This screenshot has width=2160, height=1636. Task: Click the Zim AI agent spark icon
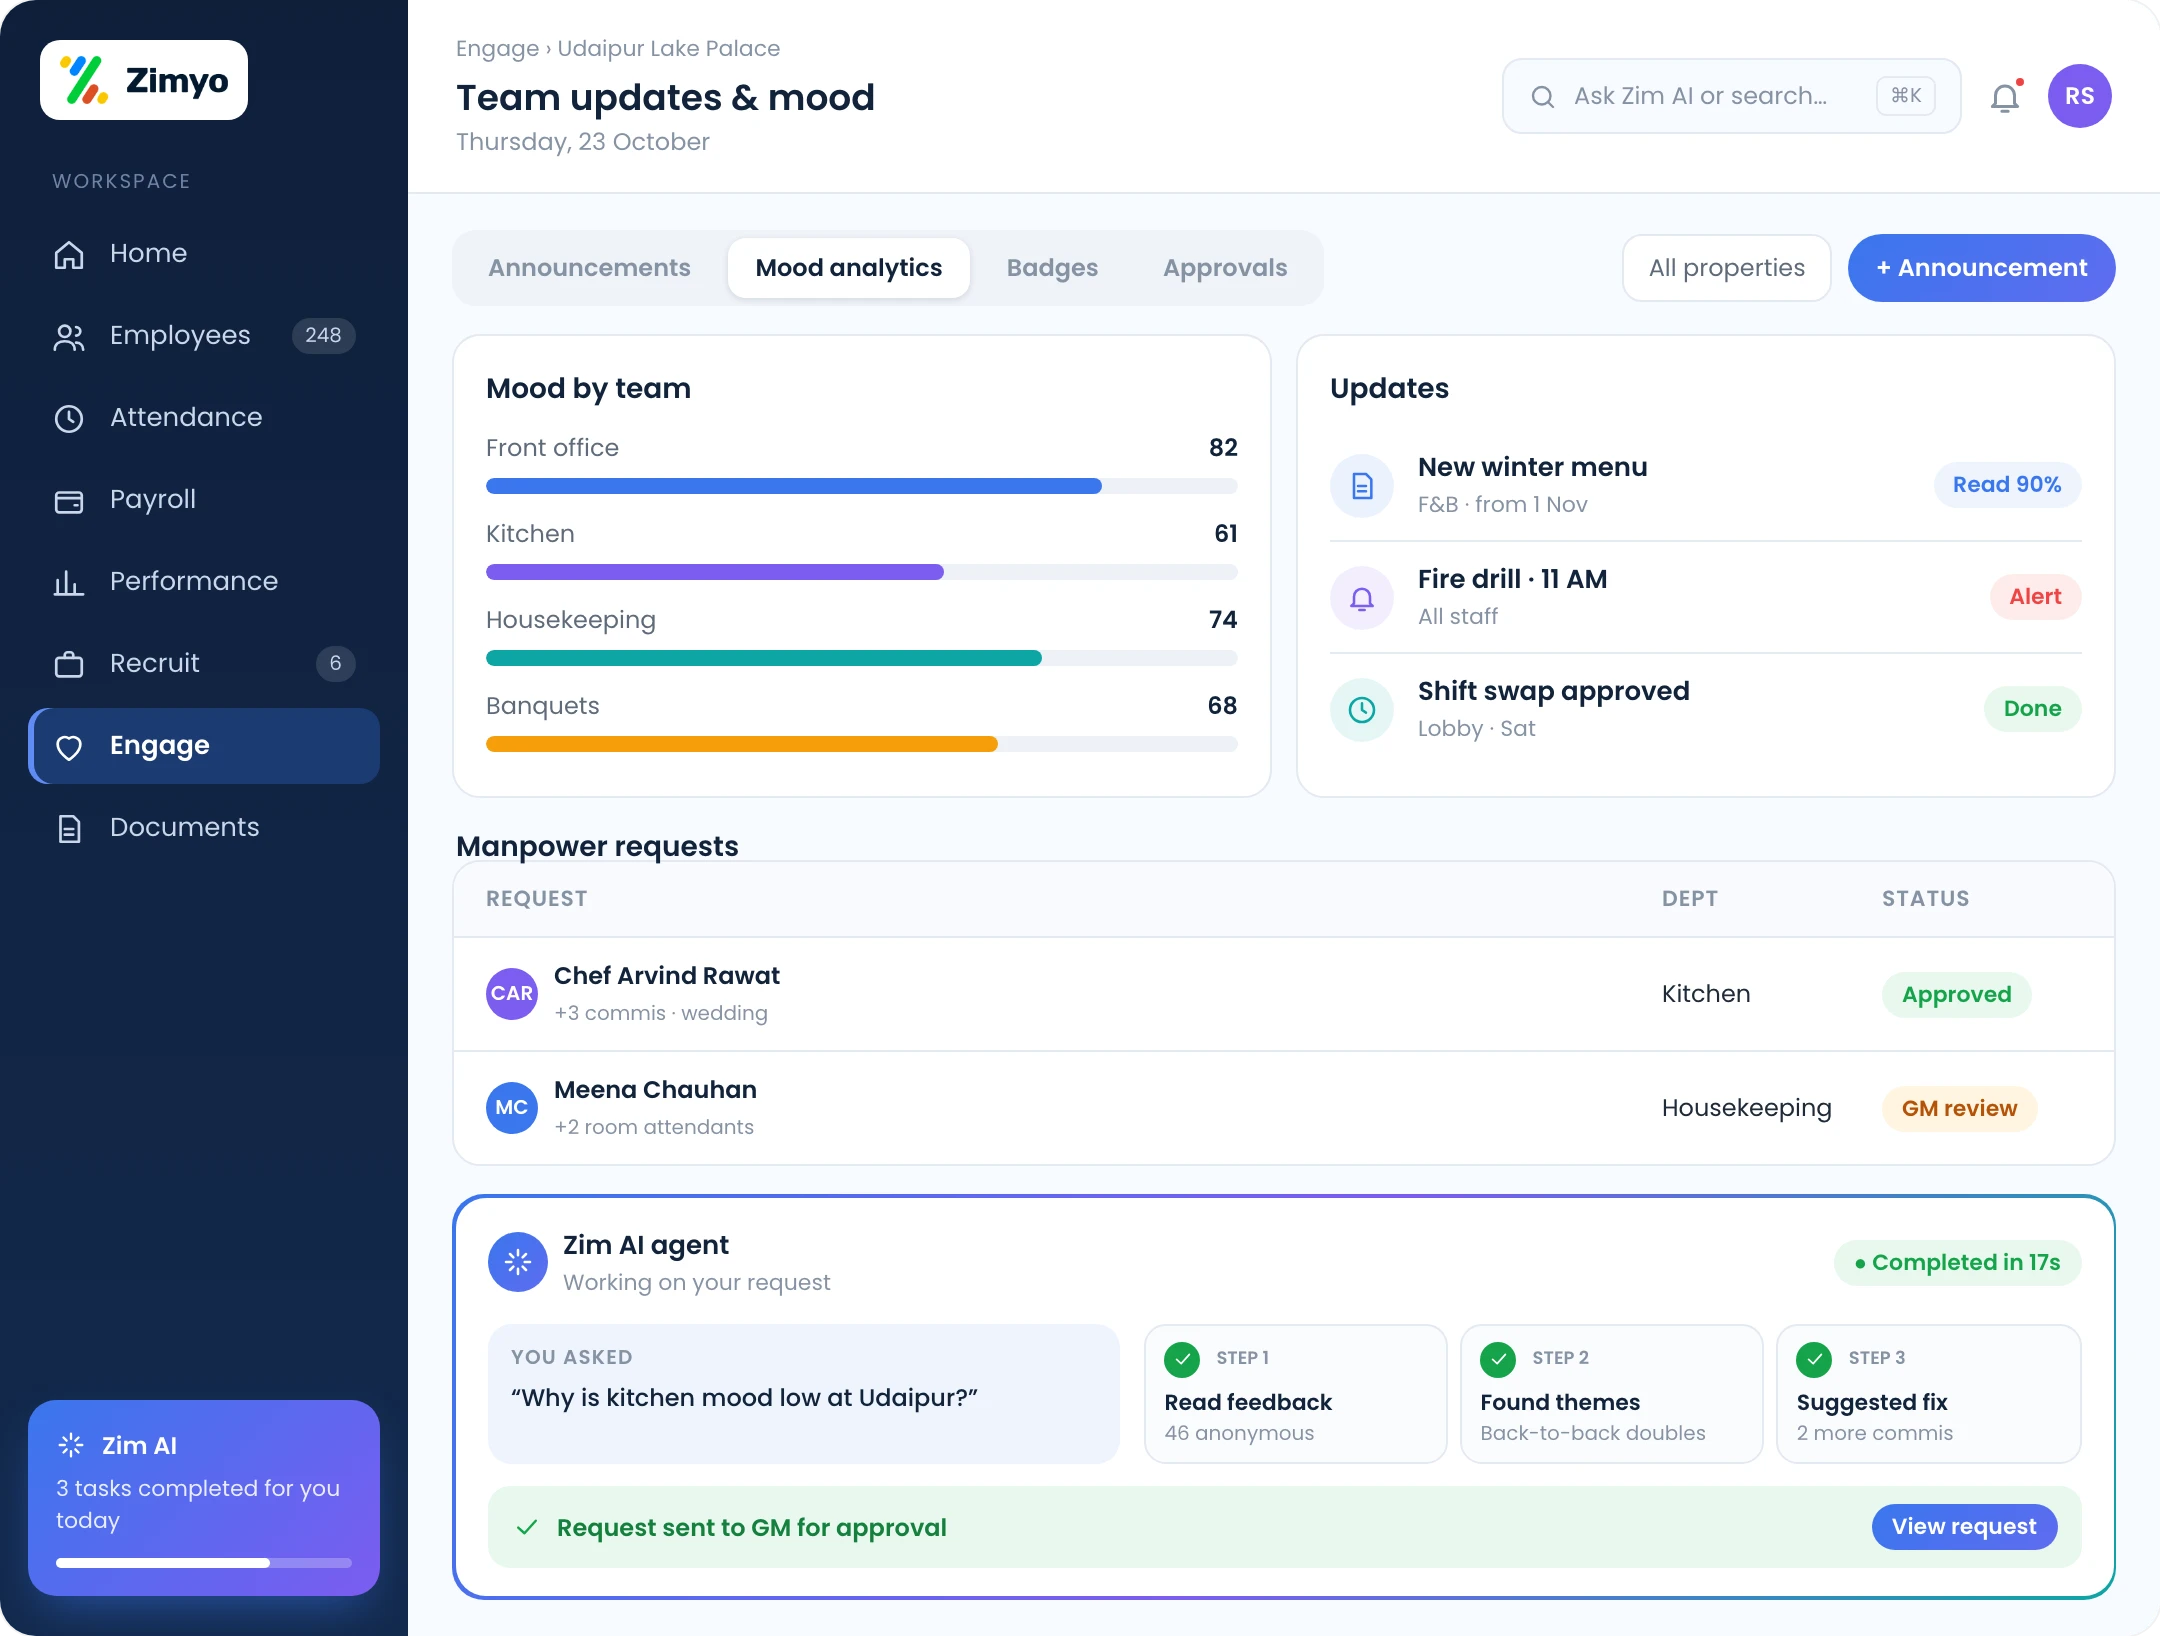[518, 1262]
